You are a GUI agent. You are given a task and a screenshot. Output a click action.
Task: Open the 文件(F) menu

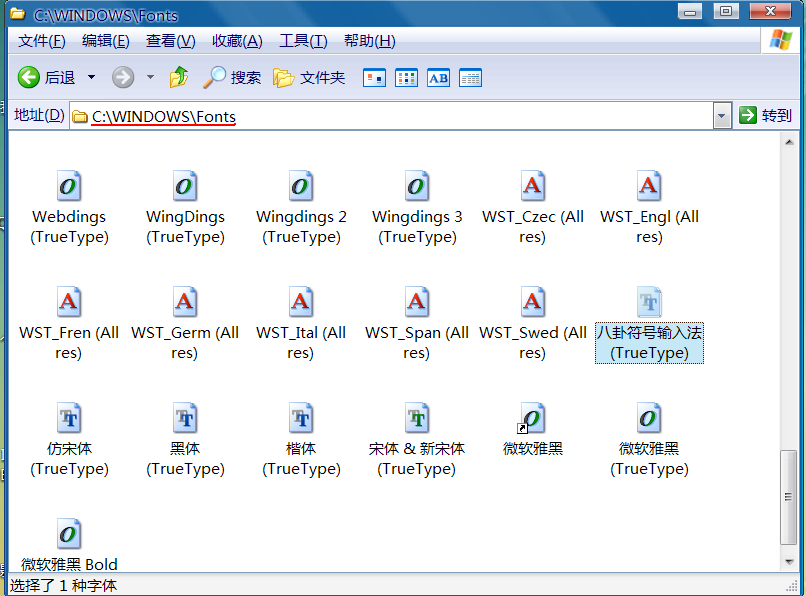pyautogui.click(x=42, y=41)
